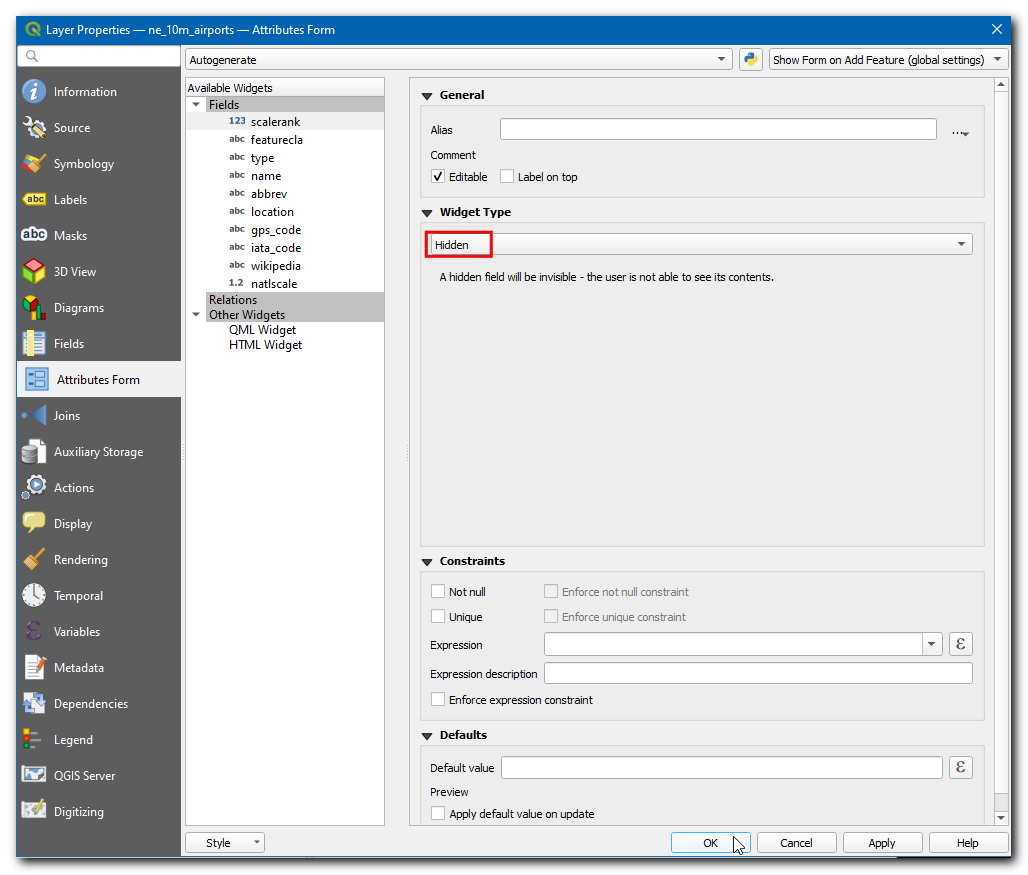The image size is (1028, 875).
Task: Open the Temporal clock icon
Action: pos(35,596)
